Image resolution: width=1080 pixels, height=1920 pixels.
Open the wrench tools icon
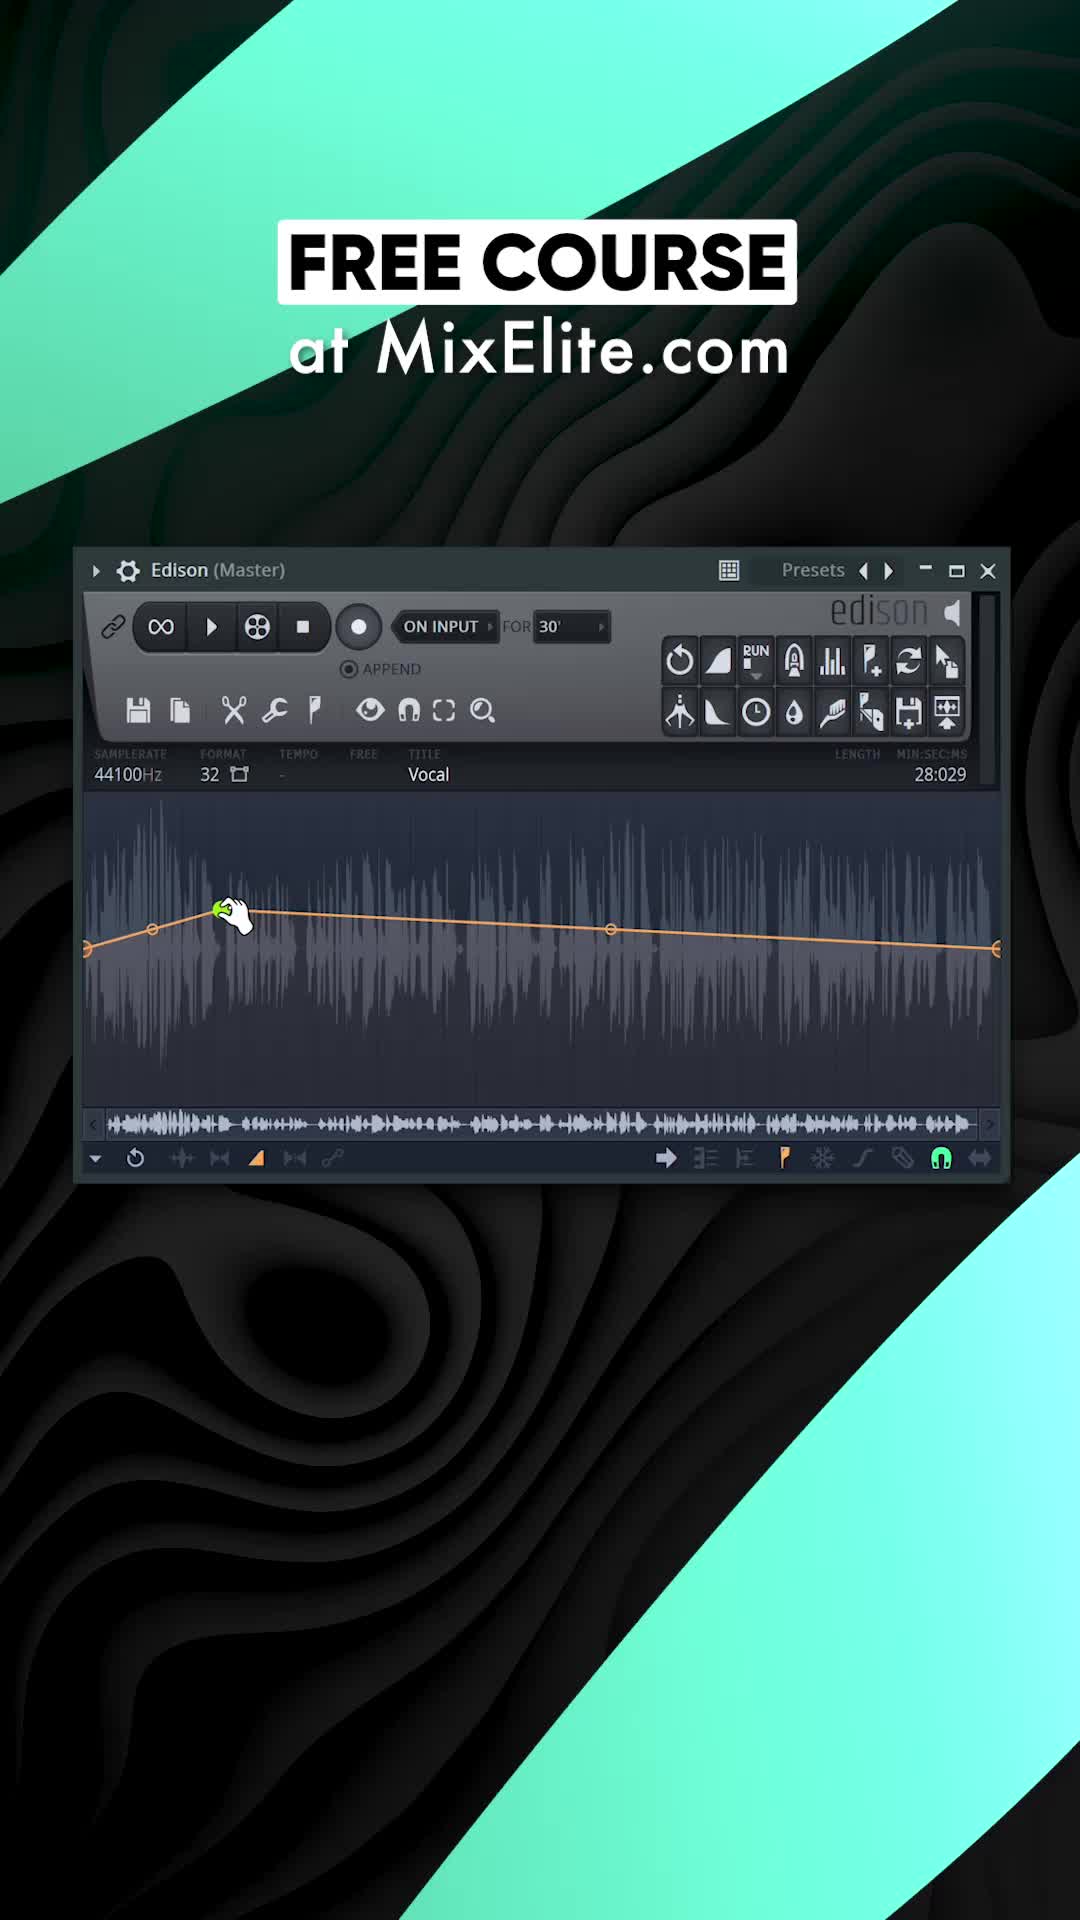[x=274, y=710]
